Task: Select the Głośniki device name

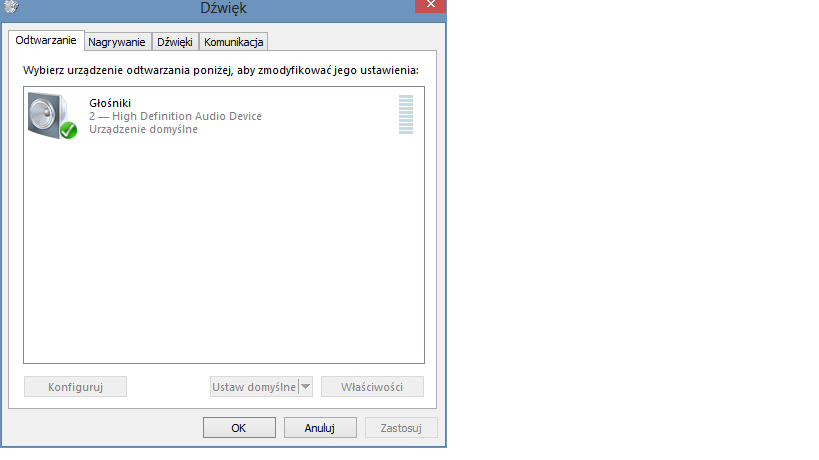Action: (110, 103)
